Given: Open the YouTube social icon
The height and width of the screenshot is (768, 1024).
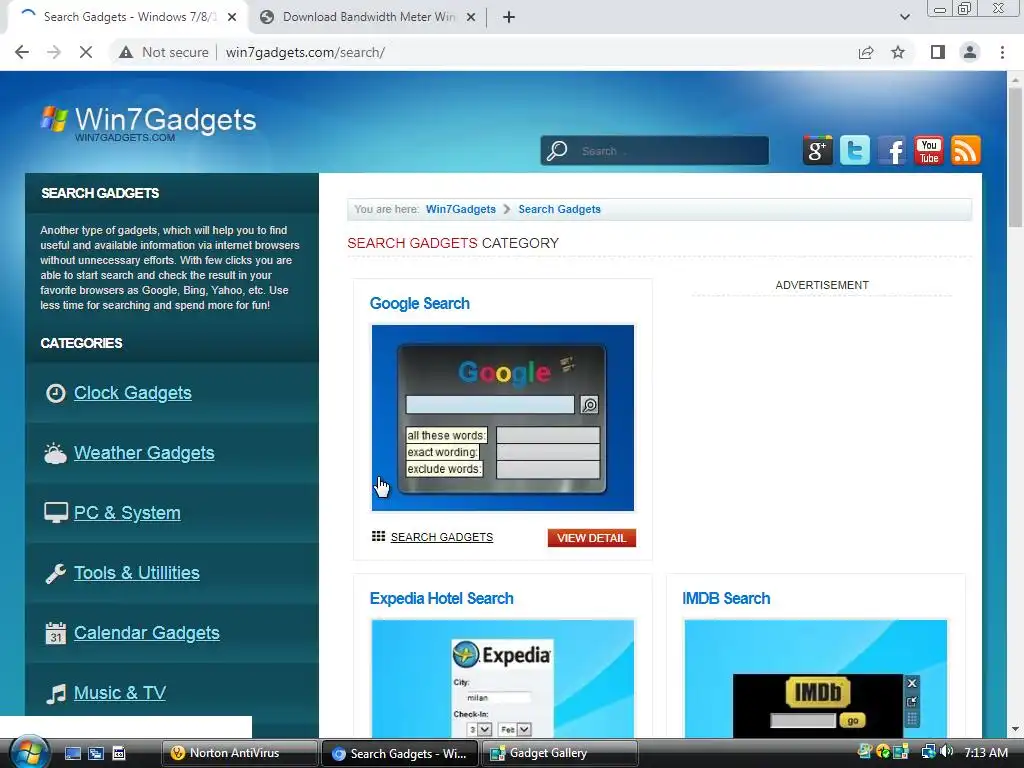Looking at the screenshot, I should [x=929, y=150].
